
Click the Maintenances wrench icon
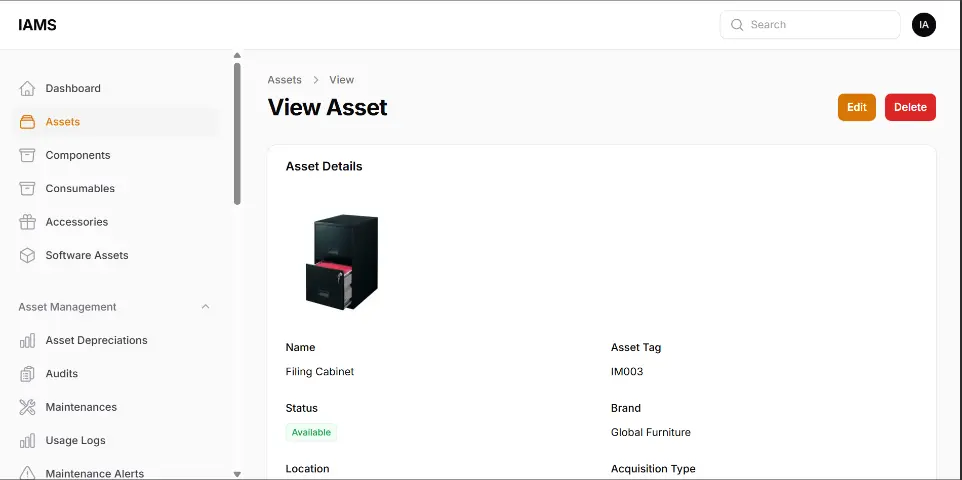27,407
